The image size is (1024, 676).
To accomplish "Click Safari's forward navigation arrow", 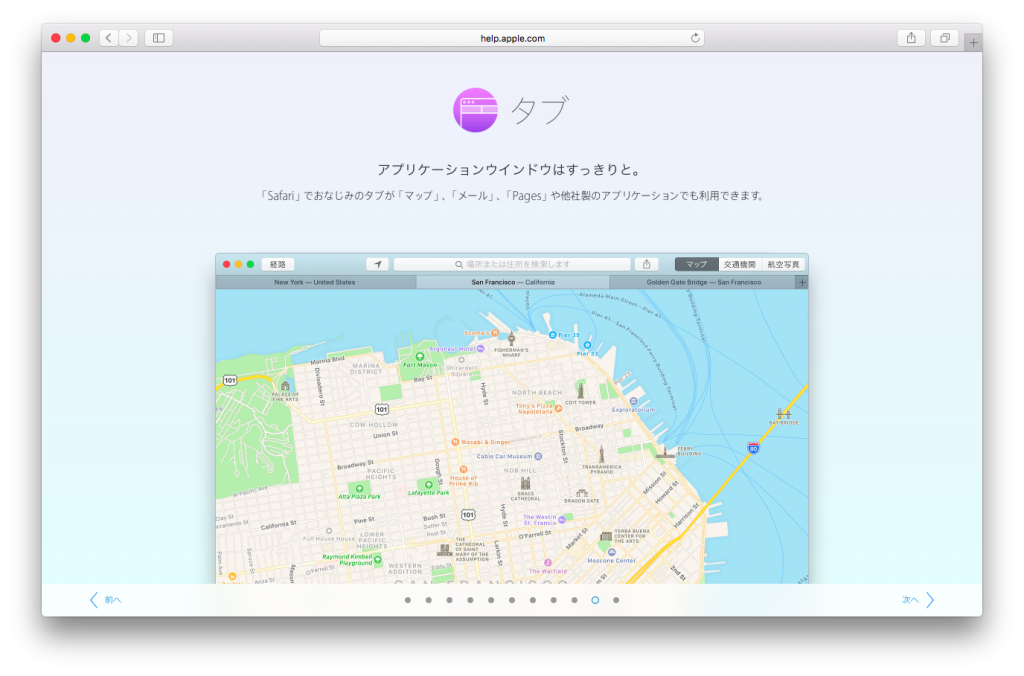I will (129, 38).
